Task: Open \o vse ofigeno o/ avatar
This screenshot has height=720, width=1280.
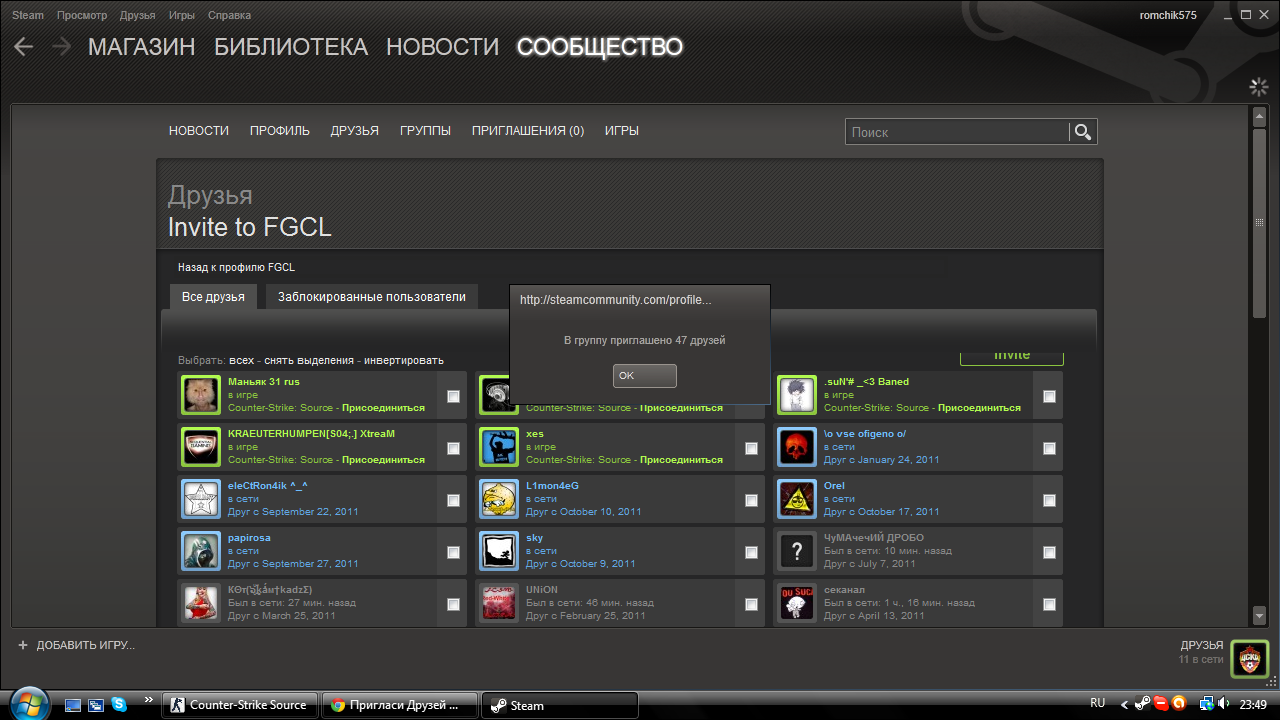Action: (797, 447)
